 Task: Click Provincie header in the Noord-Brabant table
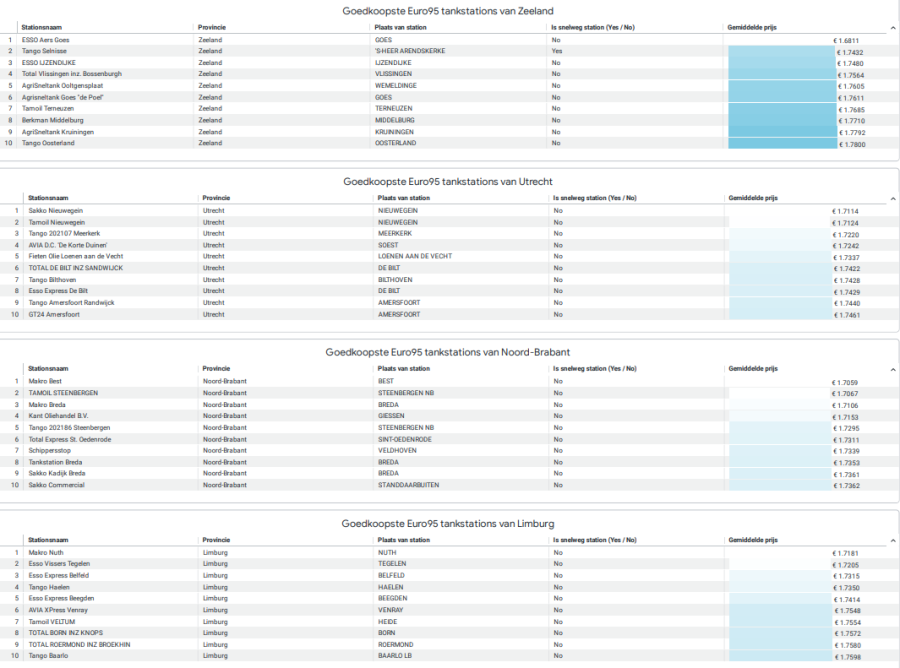point(216,368)
